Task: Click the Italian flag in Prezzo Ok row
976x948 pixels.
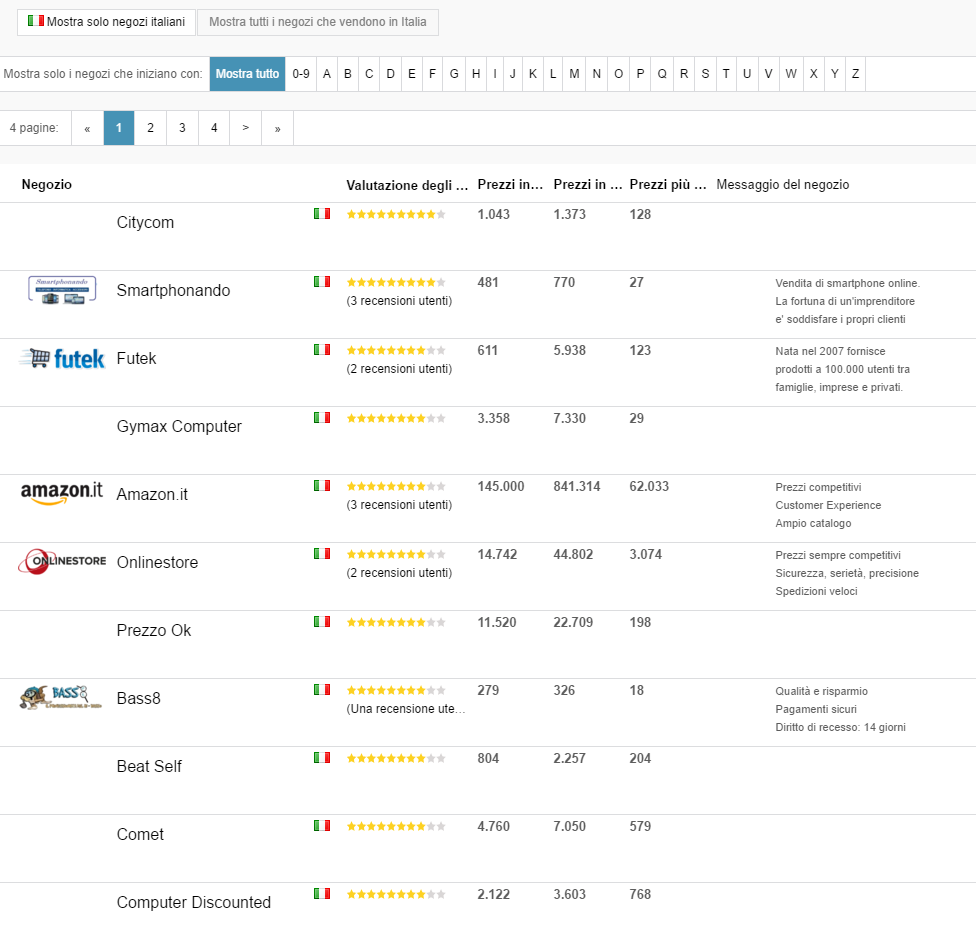Action: [322, 622]
